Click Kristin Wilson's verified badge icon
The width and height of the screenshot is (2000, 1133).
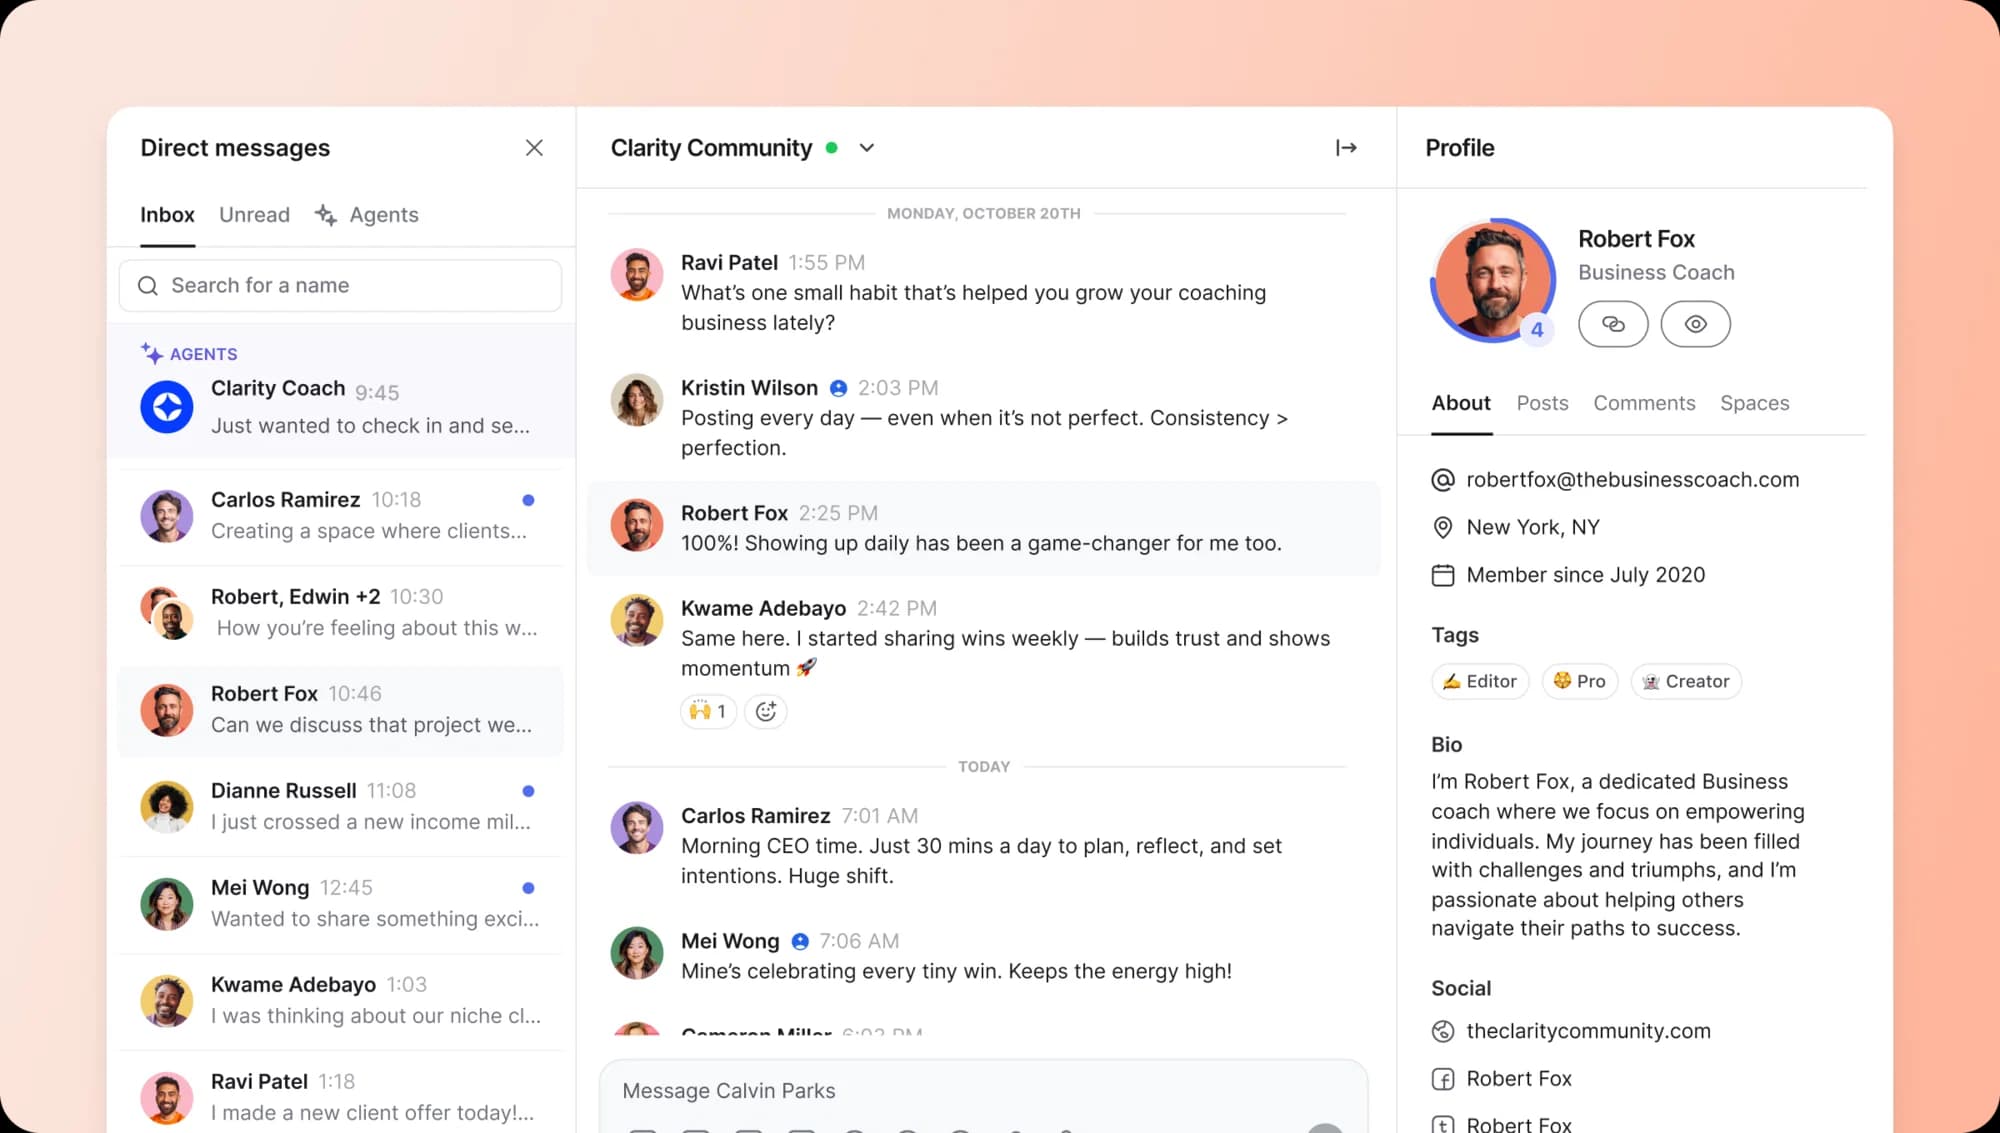pyautogui.click(x=838, y=388)
